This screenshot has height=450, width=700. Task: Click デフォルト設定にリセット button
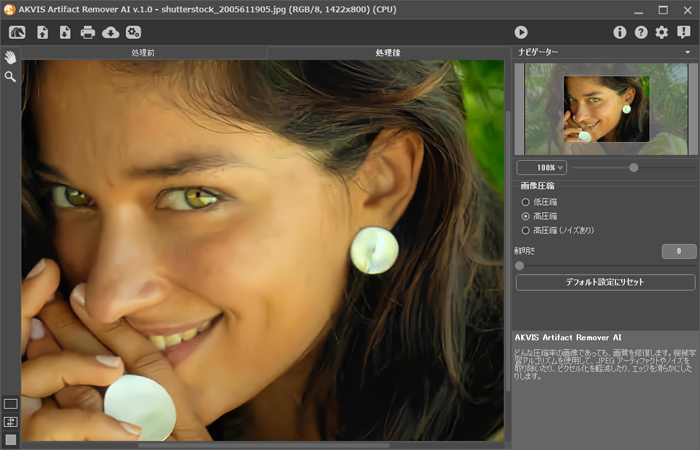coord(605,282)
